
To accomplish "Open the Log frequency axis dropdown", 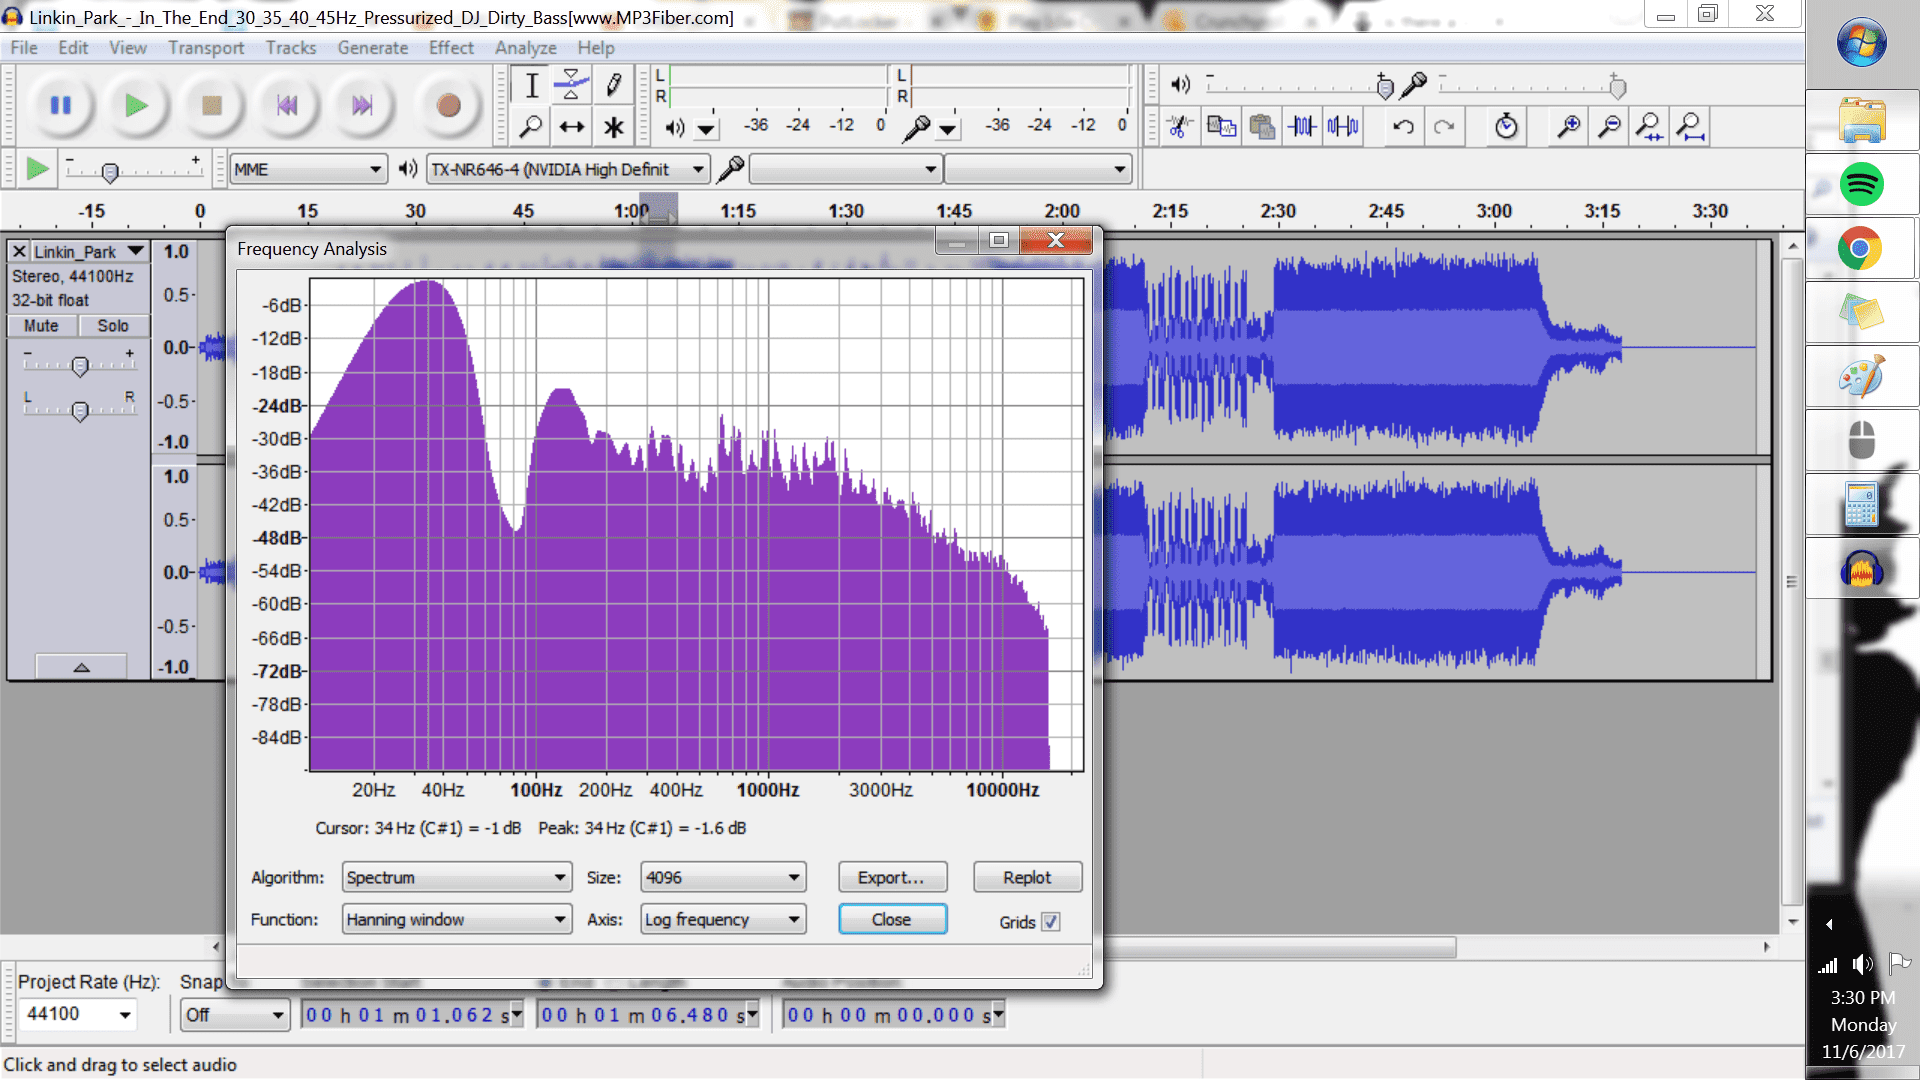I will 723,919.
